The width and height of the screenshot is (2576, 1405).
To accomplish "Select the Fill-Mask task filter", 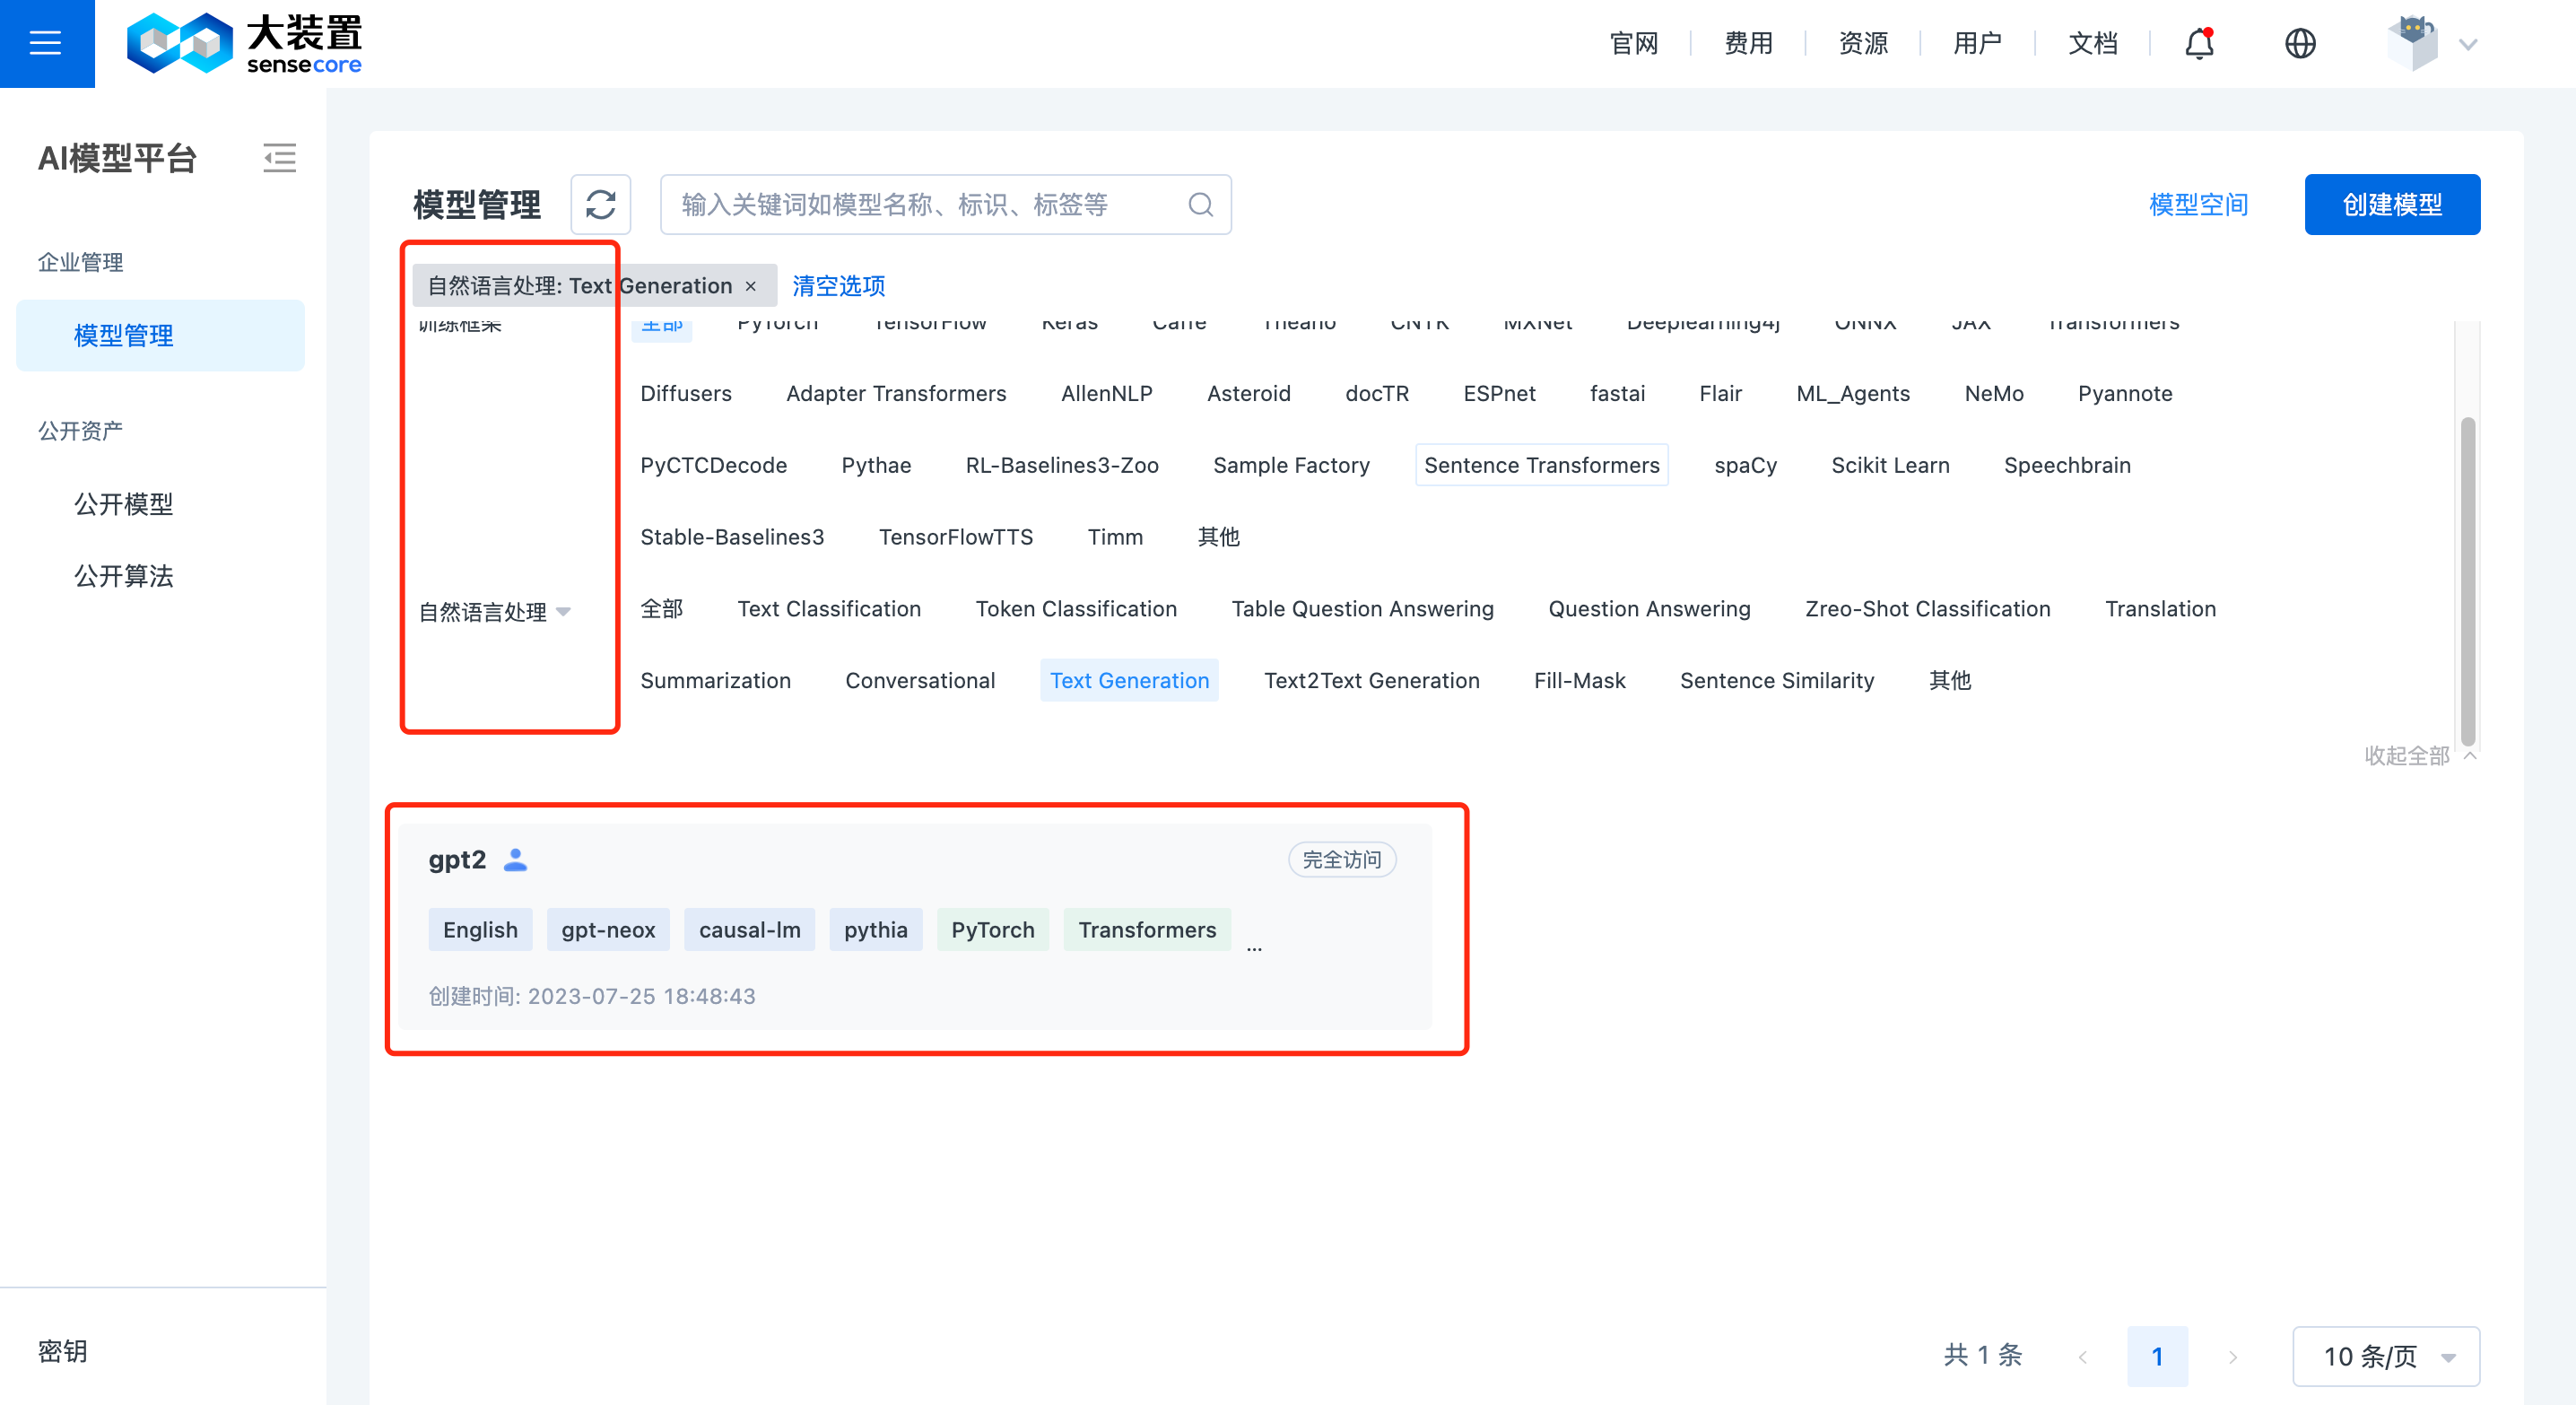I will pos(1579,681).
